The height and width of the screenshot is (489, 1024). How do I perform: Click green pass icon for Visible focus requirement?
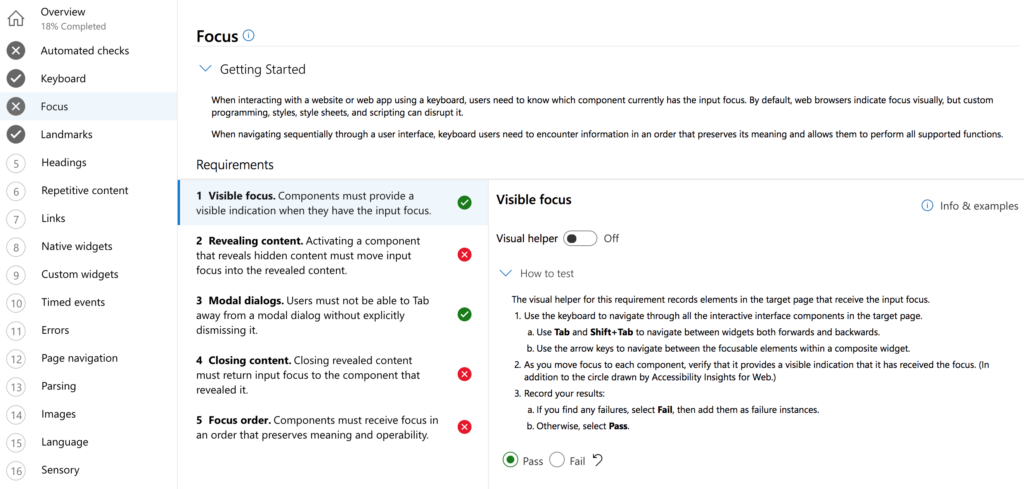tap(464, 203)
